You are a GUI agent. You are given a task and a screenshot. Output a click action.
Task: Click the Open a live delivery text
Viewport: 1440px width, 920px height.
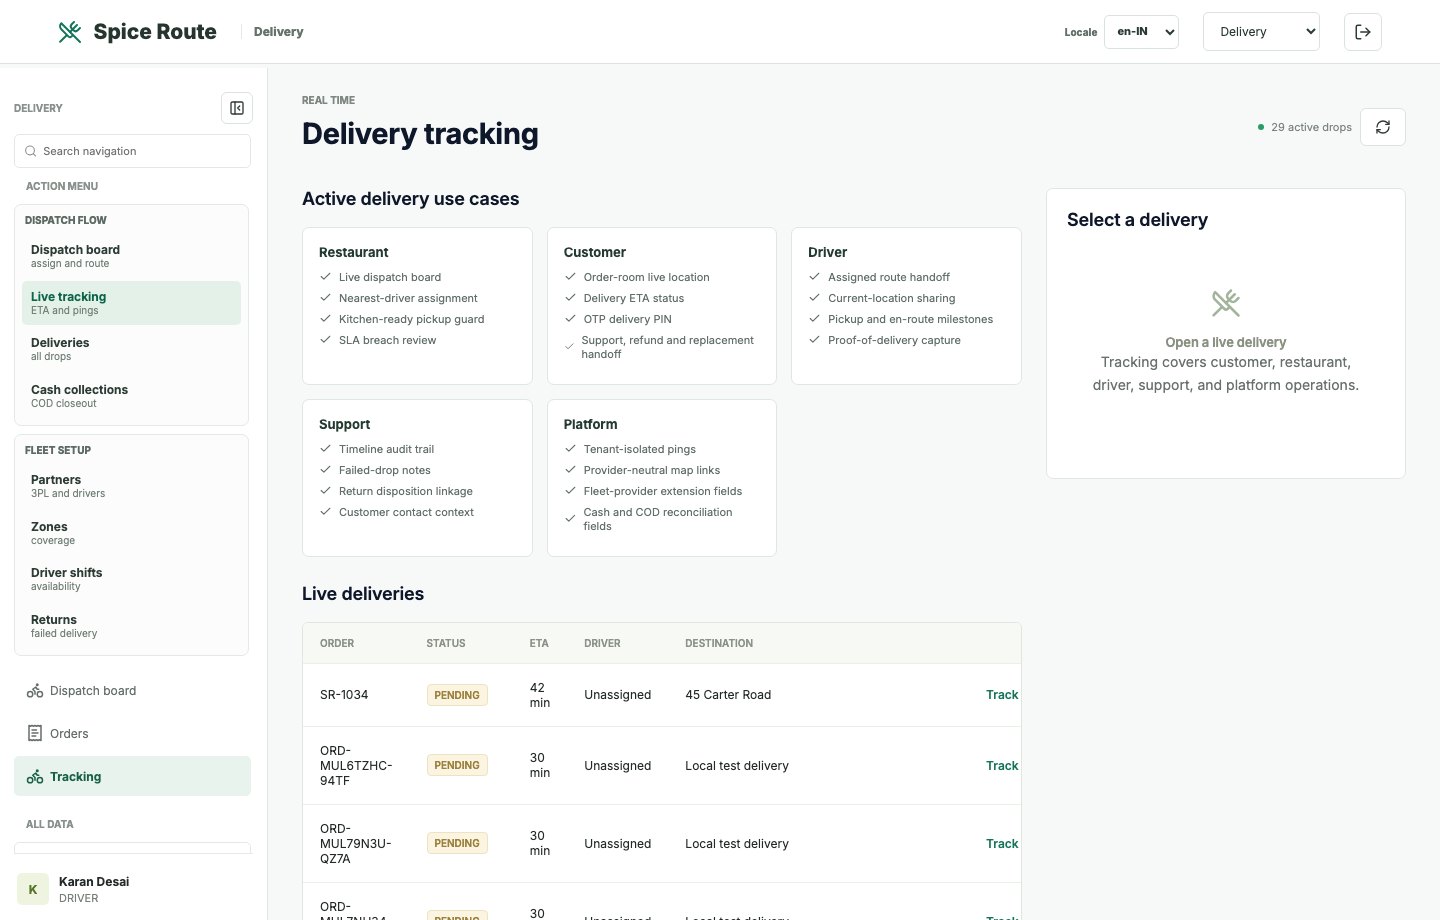pos(1226,342)
